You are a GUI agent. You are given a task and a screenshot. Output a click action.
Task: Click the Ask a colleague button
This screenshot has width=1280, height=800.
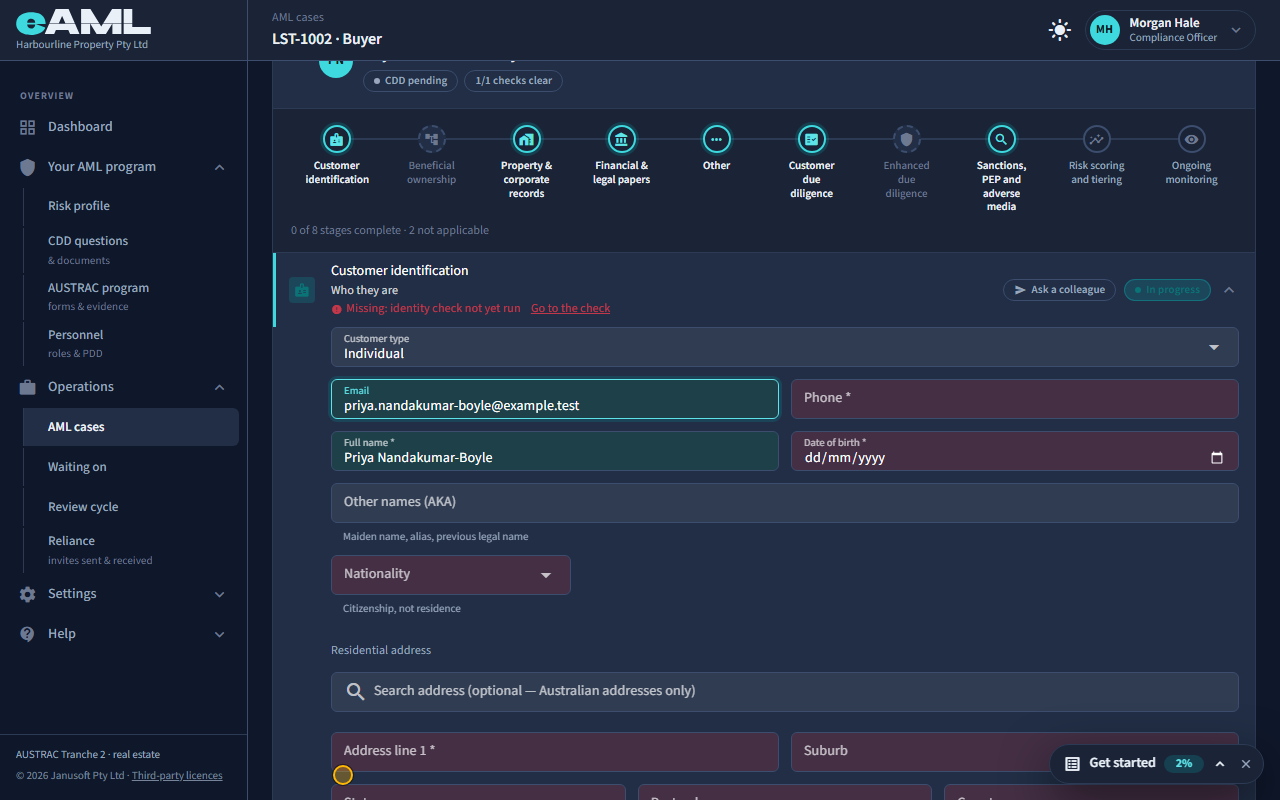[1059, 290]
